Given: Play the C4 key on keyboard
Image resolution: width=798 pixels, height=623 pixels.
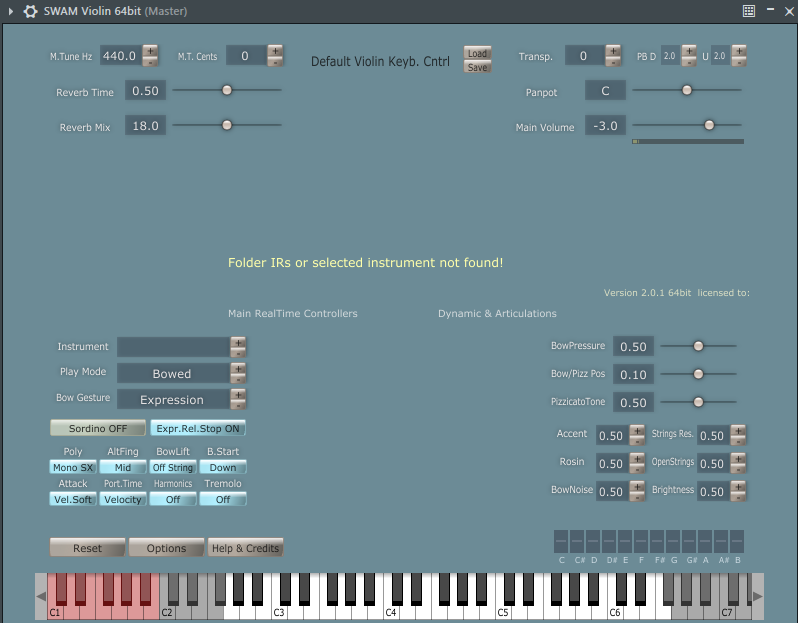Looking at the screenshot, I should [391, 612].
